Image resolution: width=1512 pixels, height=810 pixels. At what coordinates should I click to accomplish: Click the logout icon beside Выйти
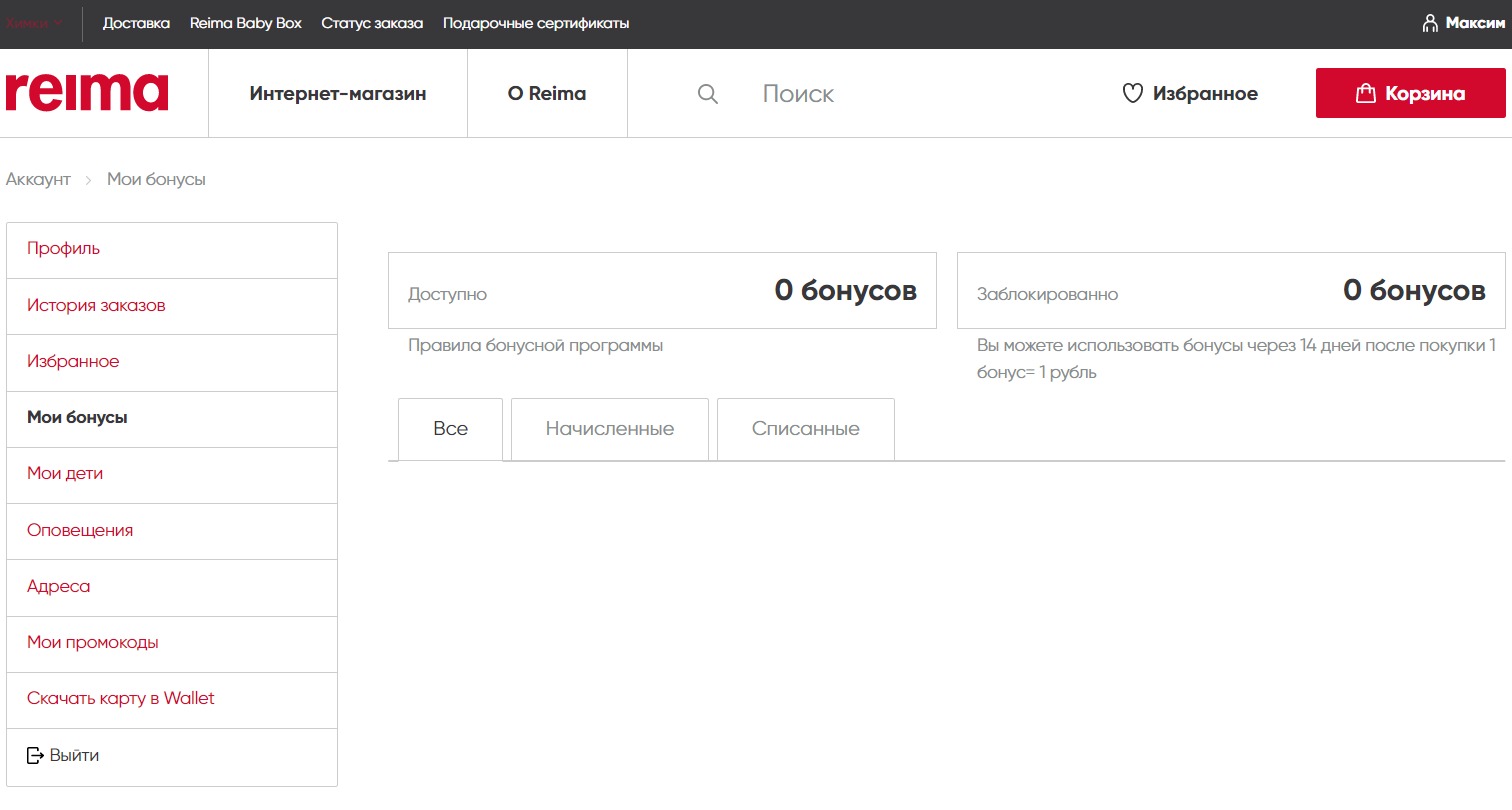point(35,755)
